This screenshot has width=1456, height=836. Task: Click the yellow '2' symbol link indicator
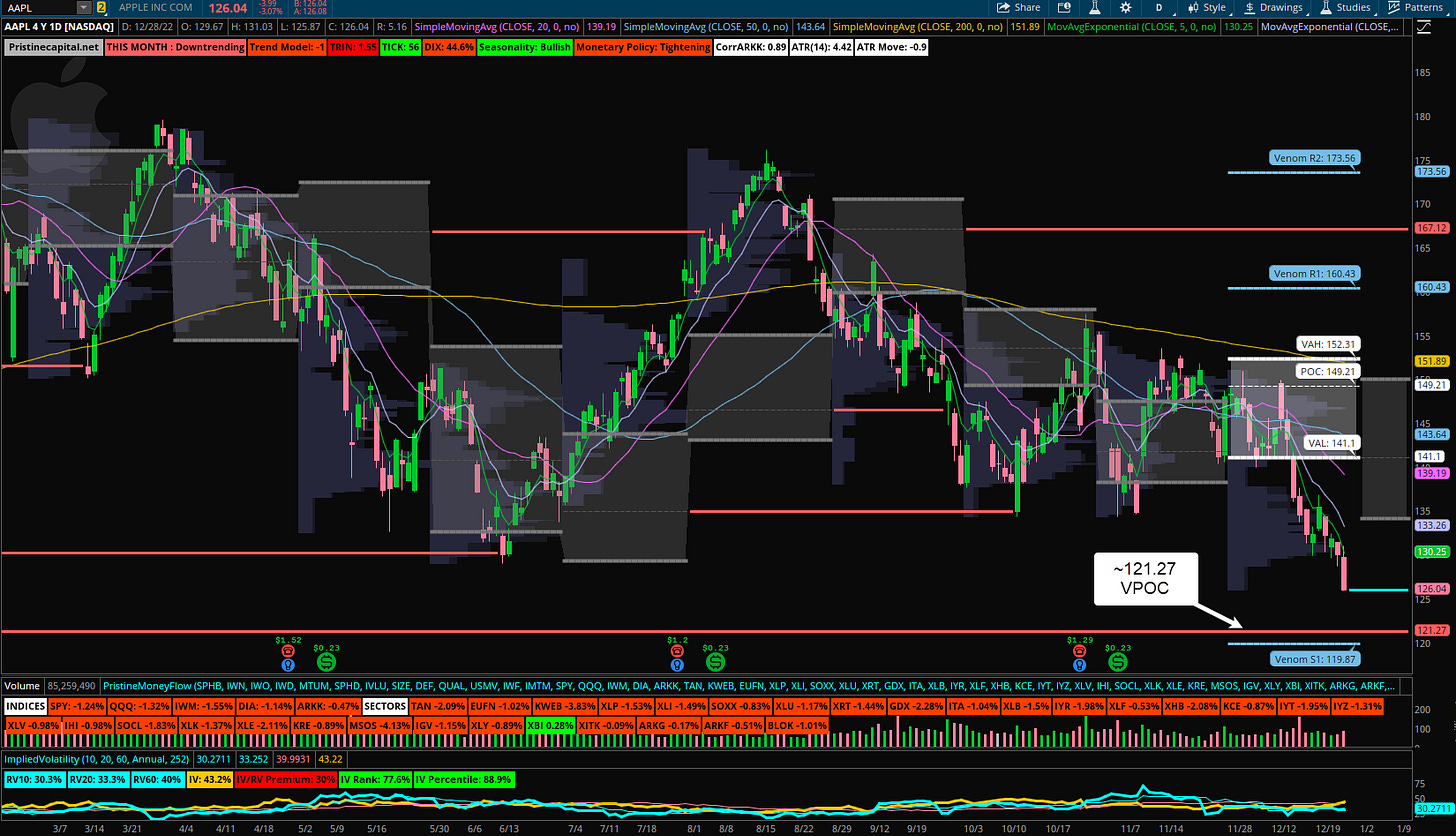pyautogui.click(x=100, y=7)
